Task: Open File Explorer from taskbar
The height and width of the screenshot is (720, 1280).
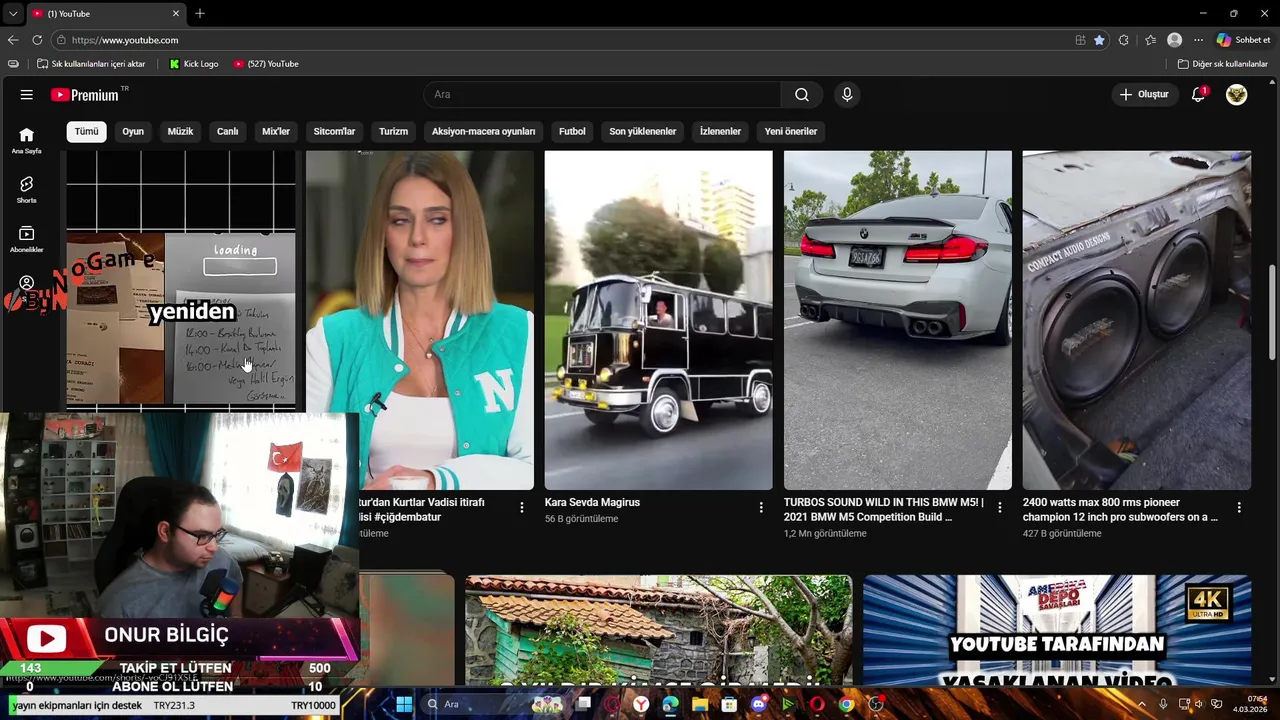Action: 700,704
